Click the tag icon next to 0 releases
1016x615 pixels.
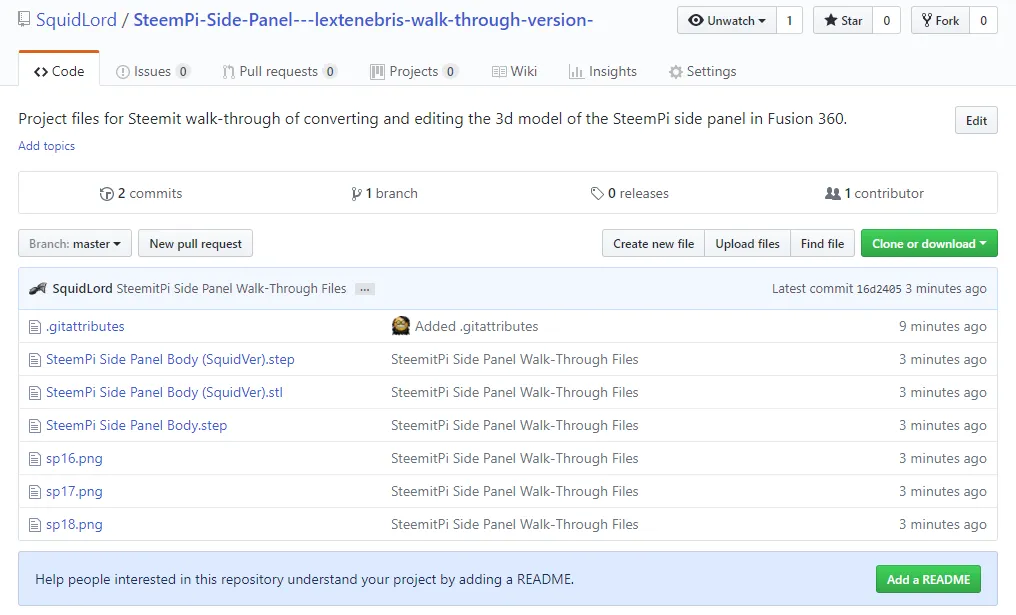(x=597, y=193)
